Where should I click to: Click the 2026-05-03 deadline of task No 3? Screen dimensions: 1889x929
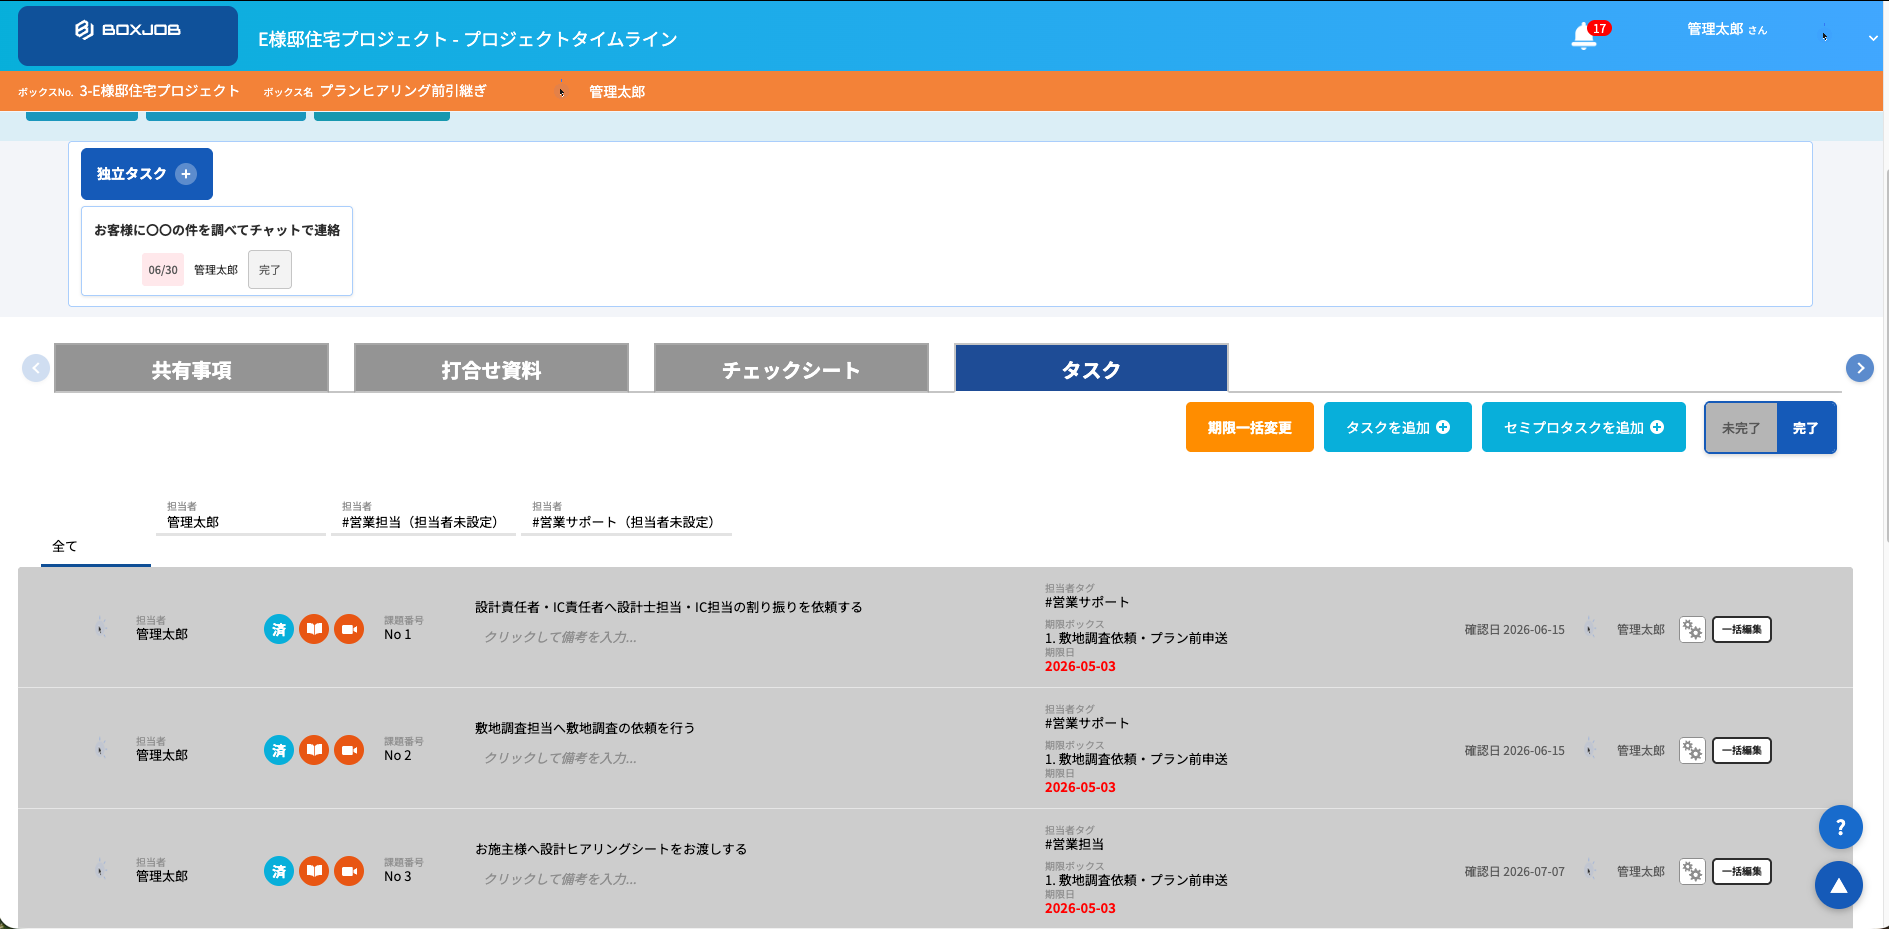click(1080, 909)
